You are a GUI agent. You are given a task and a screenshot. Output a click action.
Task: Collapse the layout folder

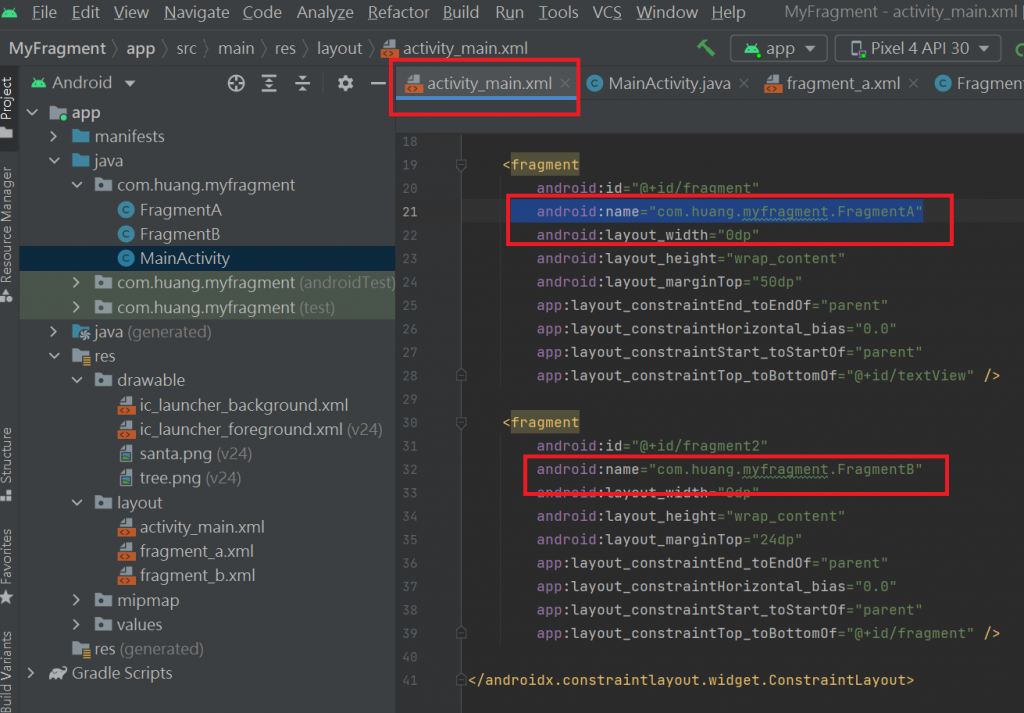pos(77,503)
